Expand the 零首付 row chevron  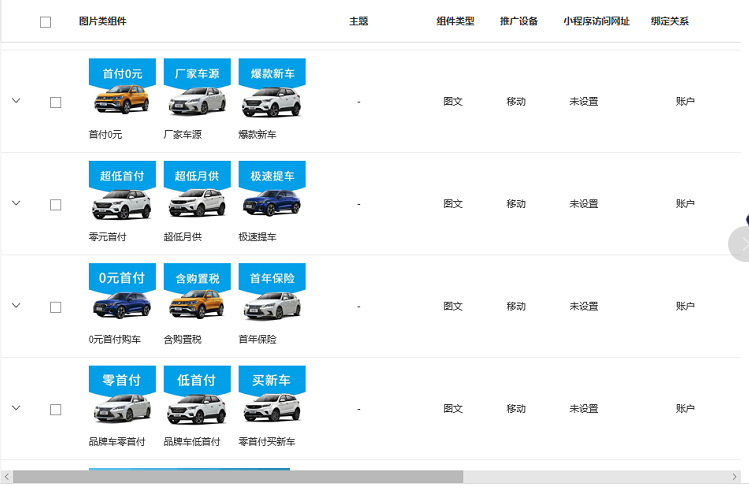coord(16,408)
